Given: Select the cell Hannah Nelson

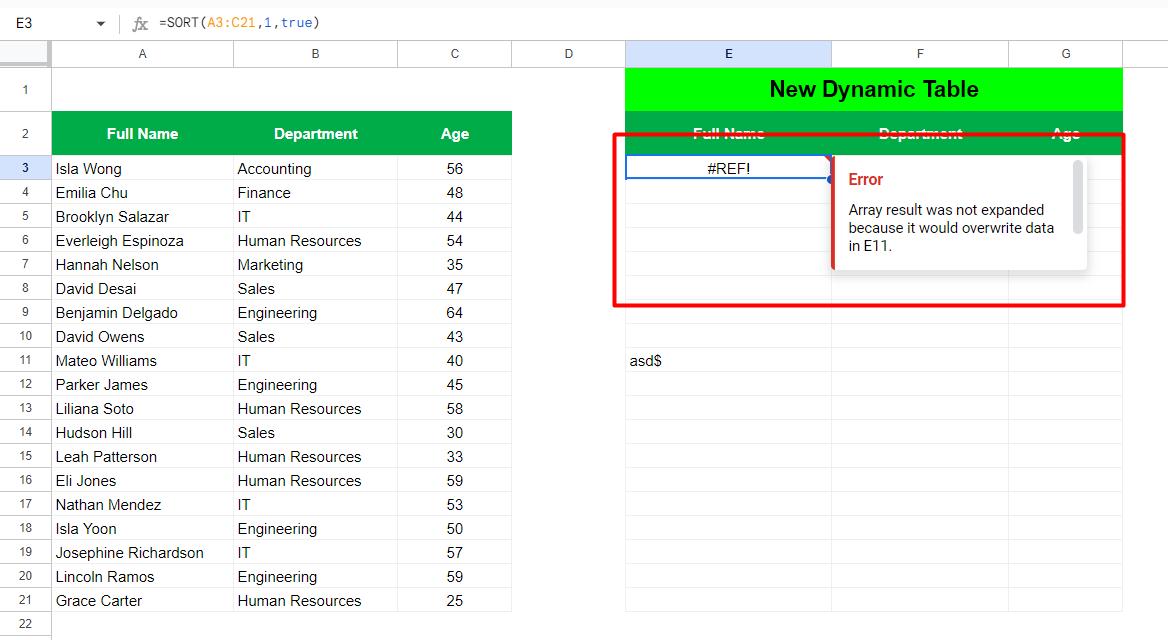Looking at the screenshot, I should click(x=142, y=264).
